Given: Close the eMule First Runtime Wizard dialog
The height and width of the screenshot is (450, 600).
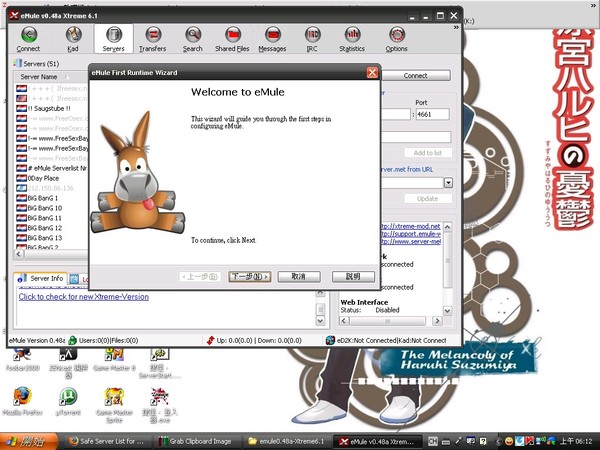Looking at the screenshot, I should click(372, 72).
